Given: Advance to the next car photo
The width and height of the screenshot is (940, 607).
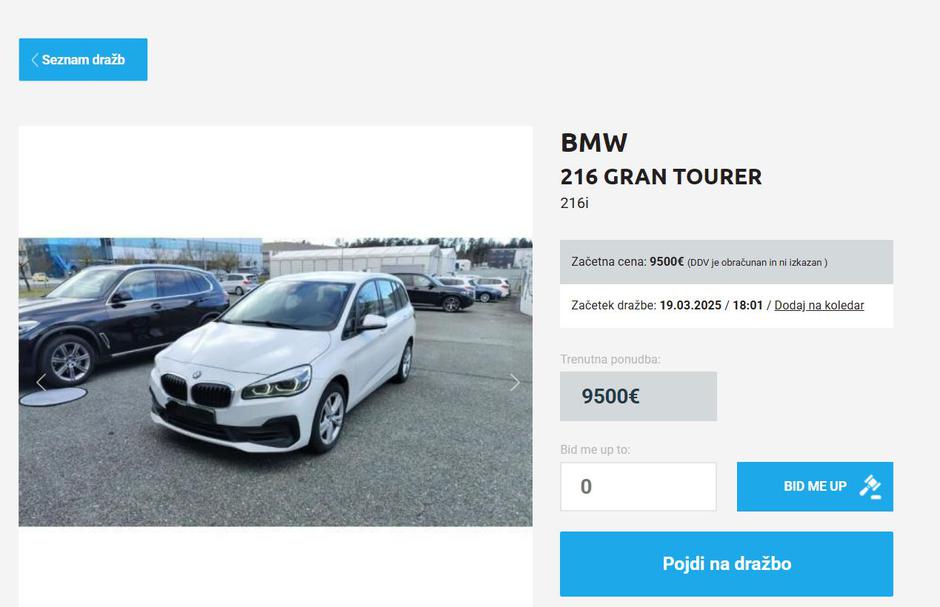Looking at the screenshot, I should click(x=514, y=382).
